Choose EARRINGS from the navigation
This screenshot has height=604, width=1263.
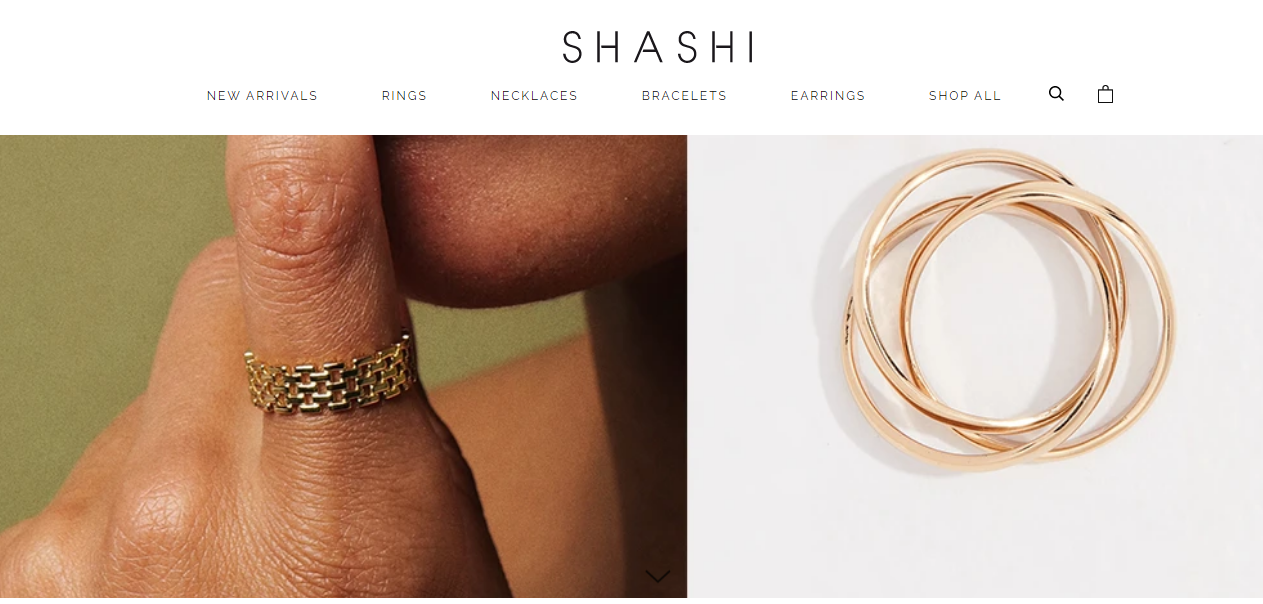coord(828,96)
